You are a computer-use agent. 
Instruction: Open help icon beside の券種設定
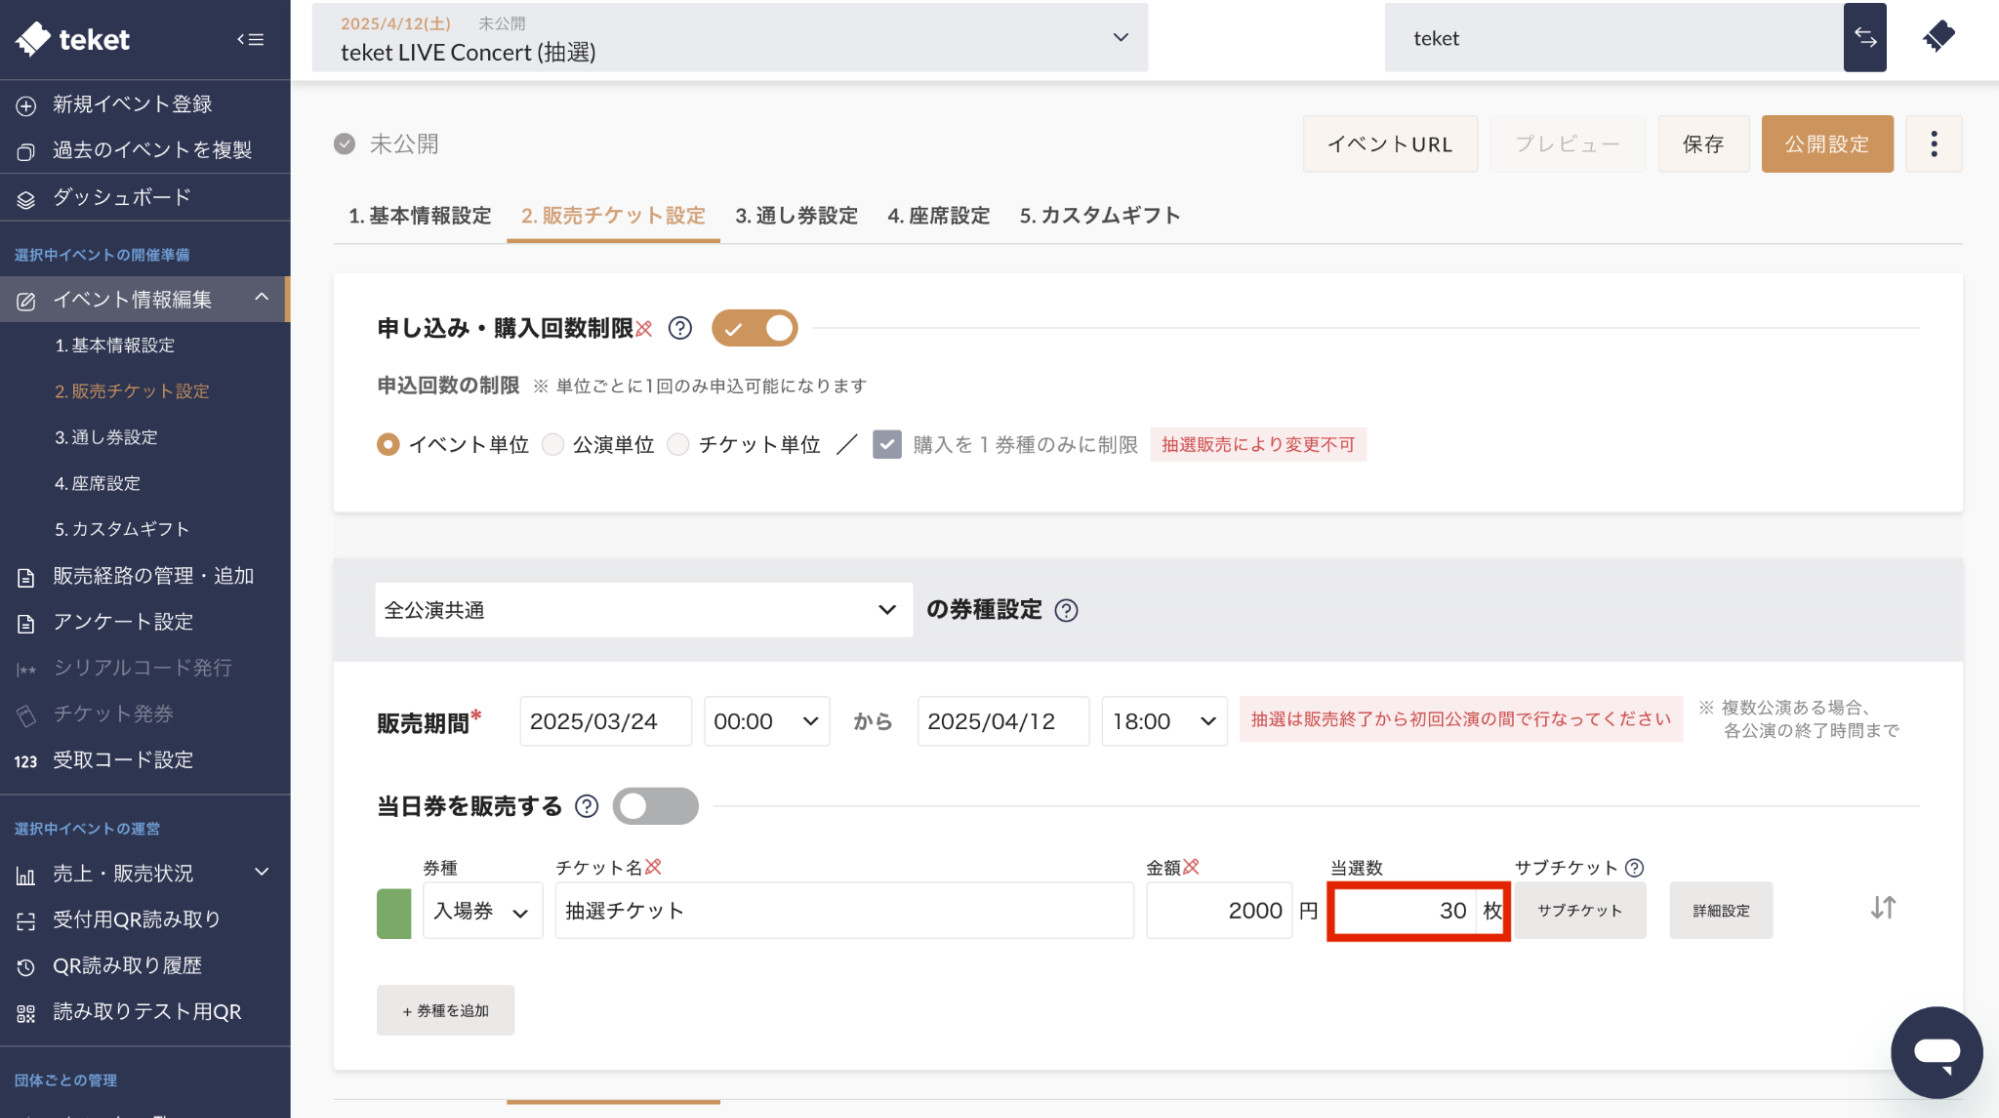click(x=1066, y=610)
